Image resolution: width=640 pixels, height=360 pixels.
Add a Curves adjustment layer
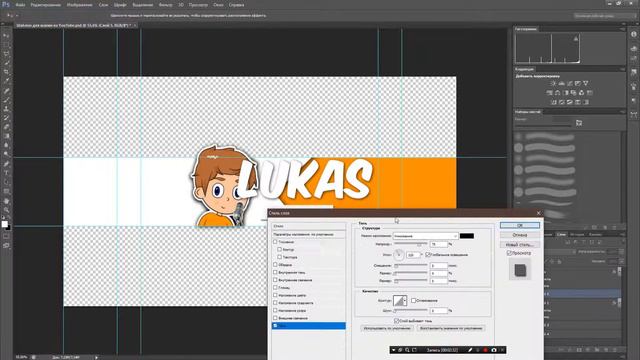coord(570,83)
